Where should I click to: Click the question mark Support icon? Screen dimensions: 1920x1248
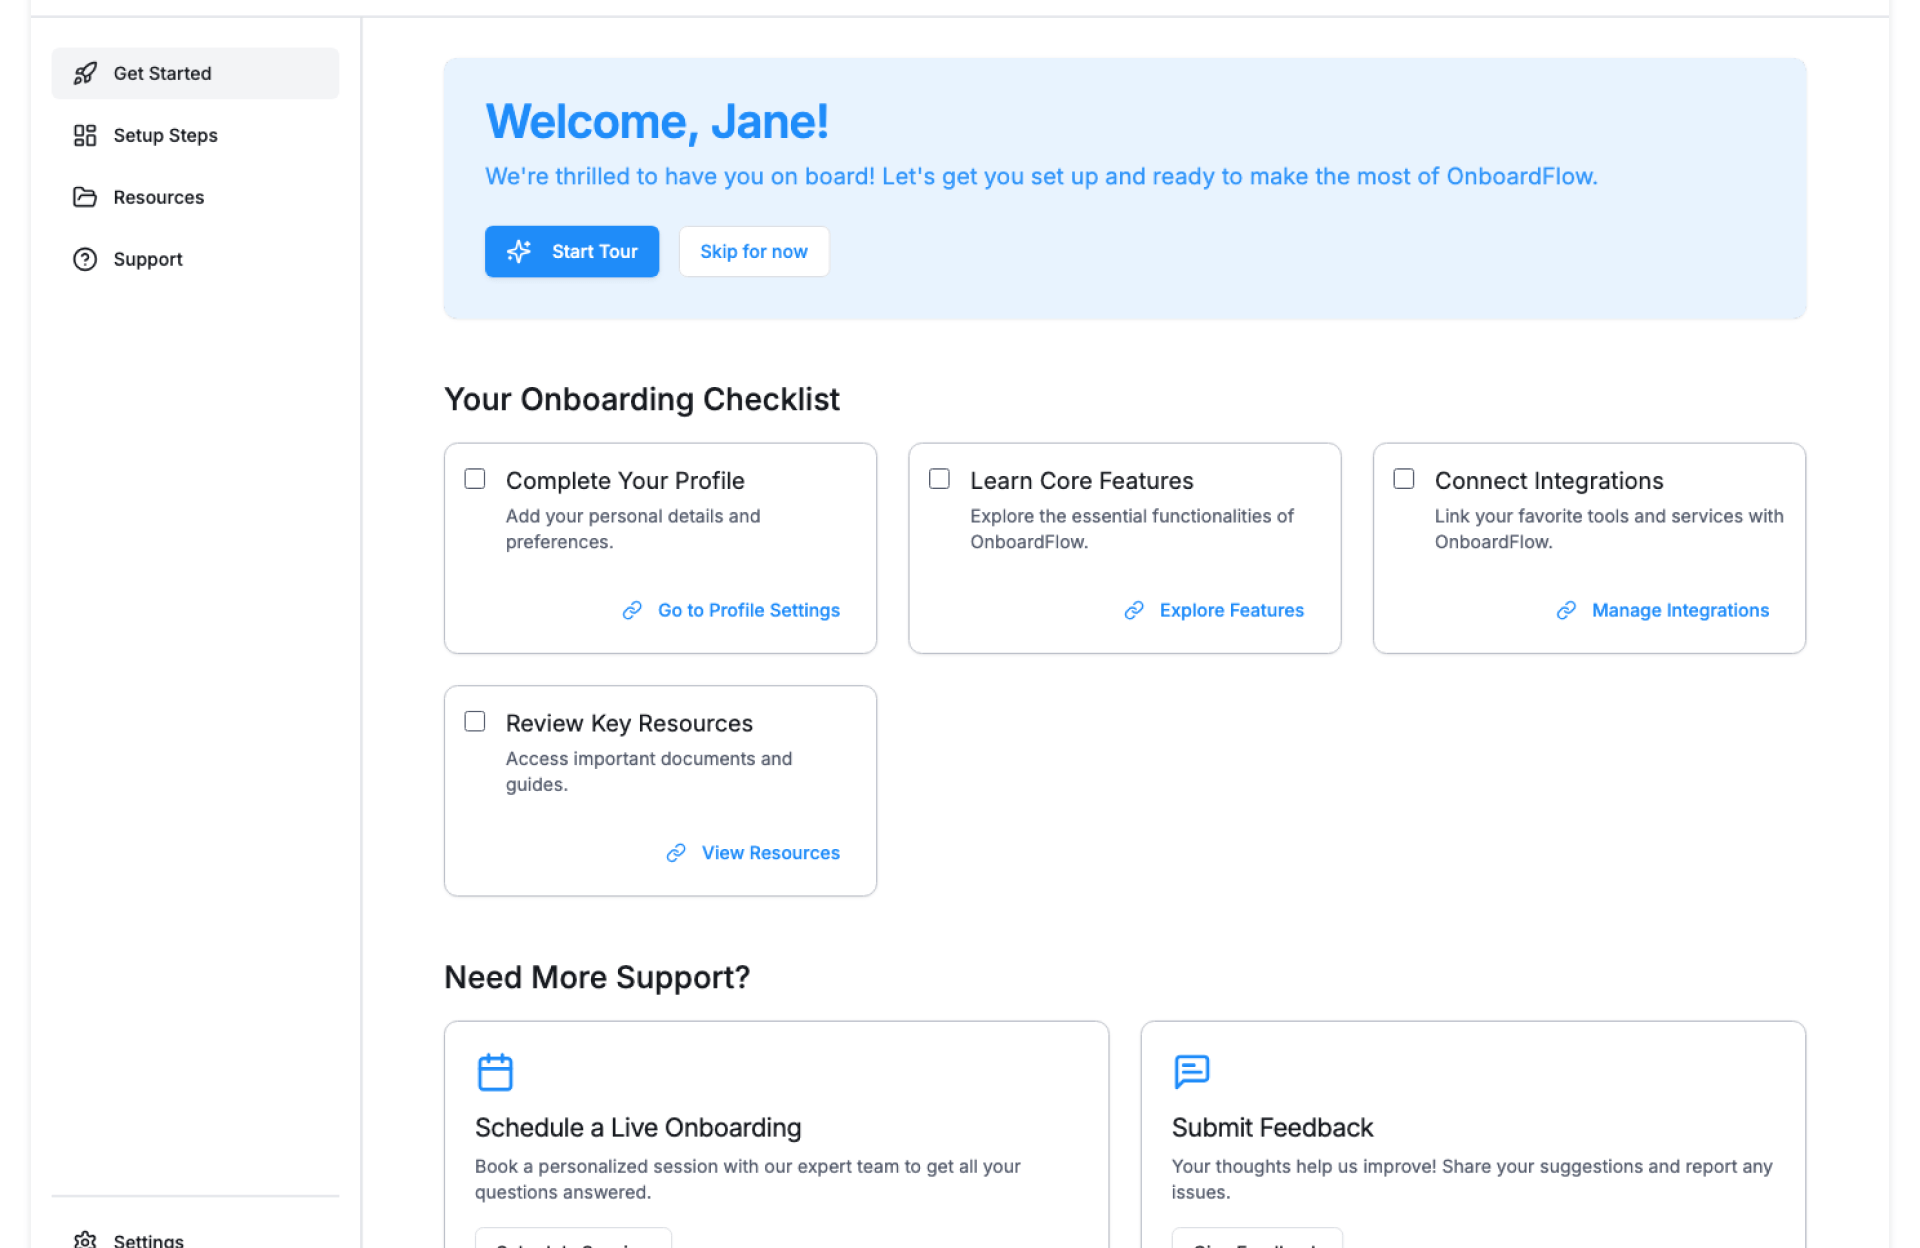[x=85, y=259]
